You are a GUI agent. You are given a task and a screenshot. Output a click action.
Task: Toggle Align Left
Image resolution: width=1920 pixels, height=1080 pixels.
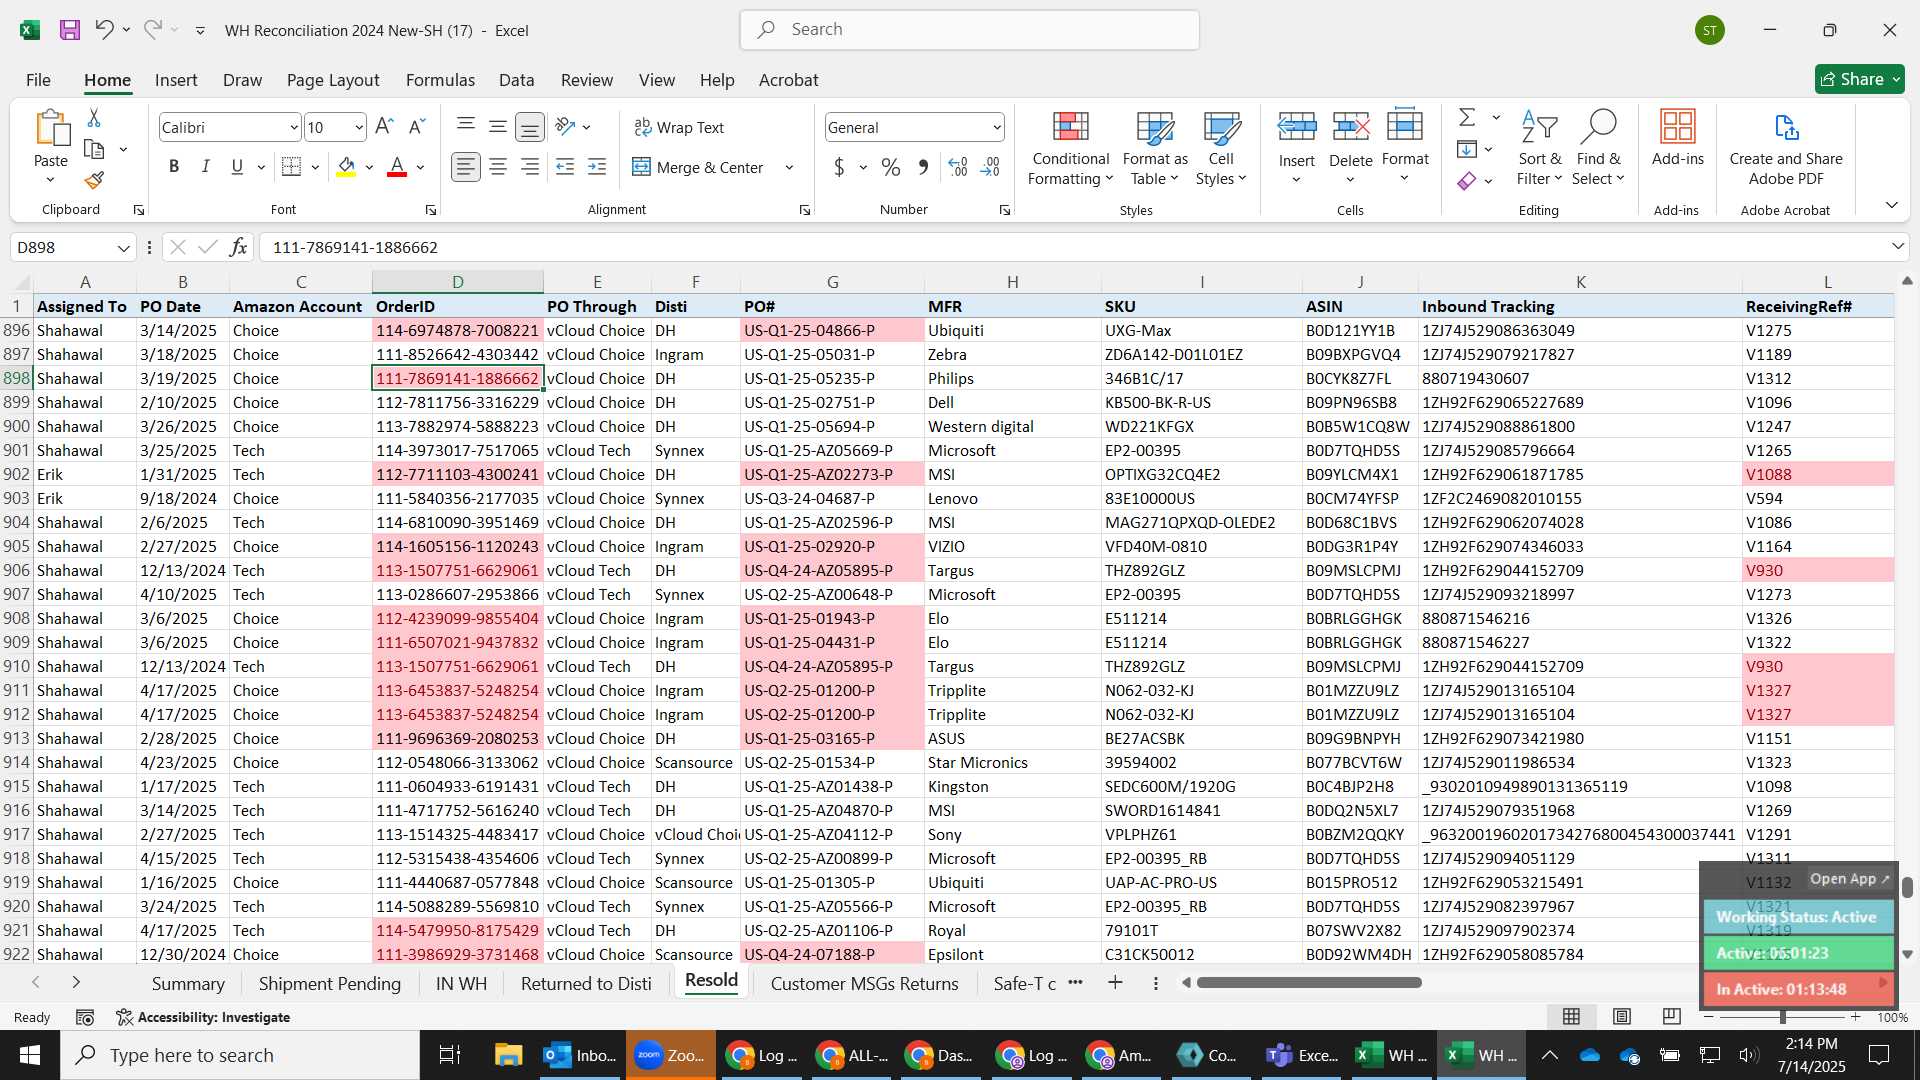tap(465, 167)
